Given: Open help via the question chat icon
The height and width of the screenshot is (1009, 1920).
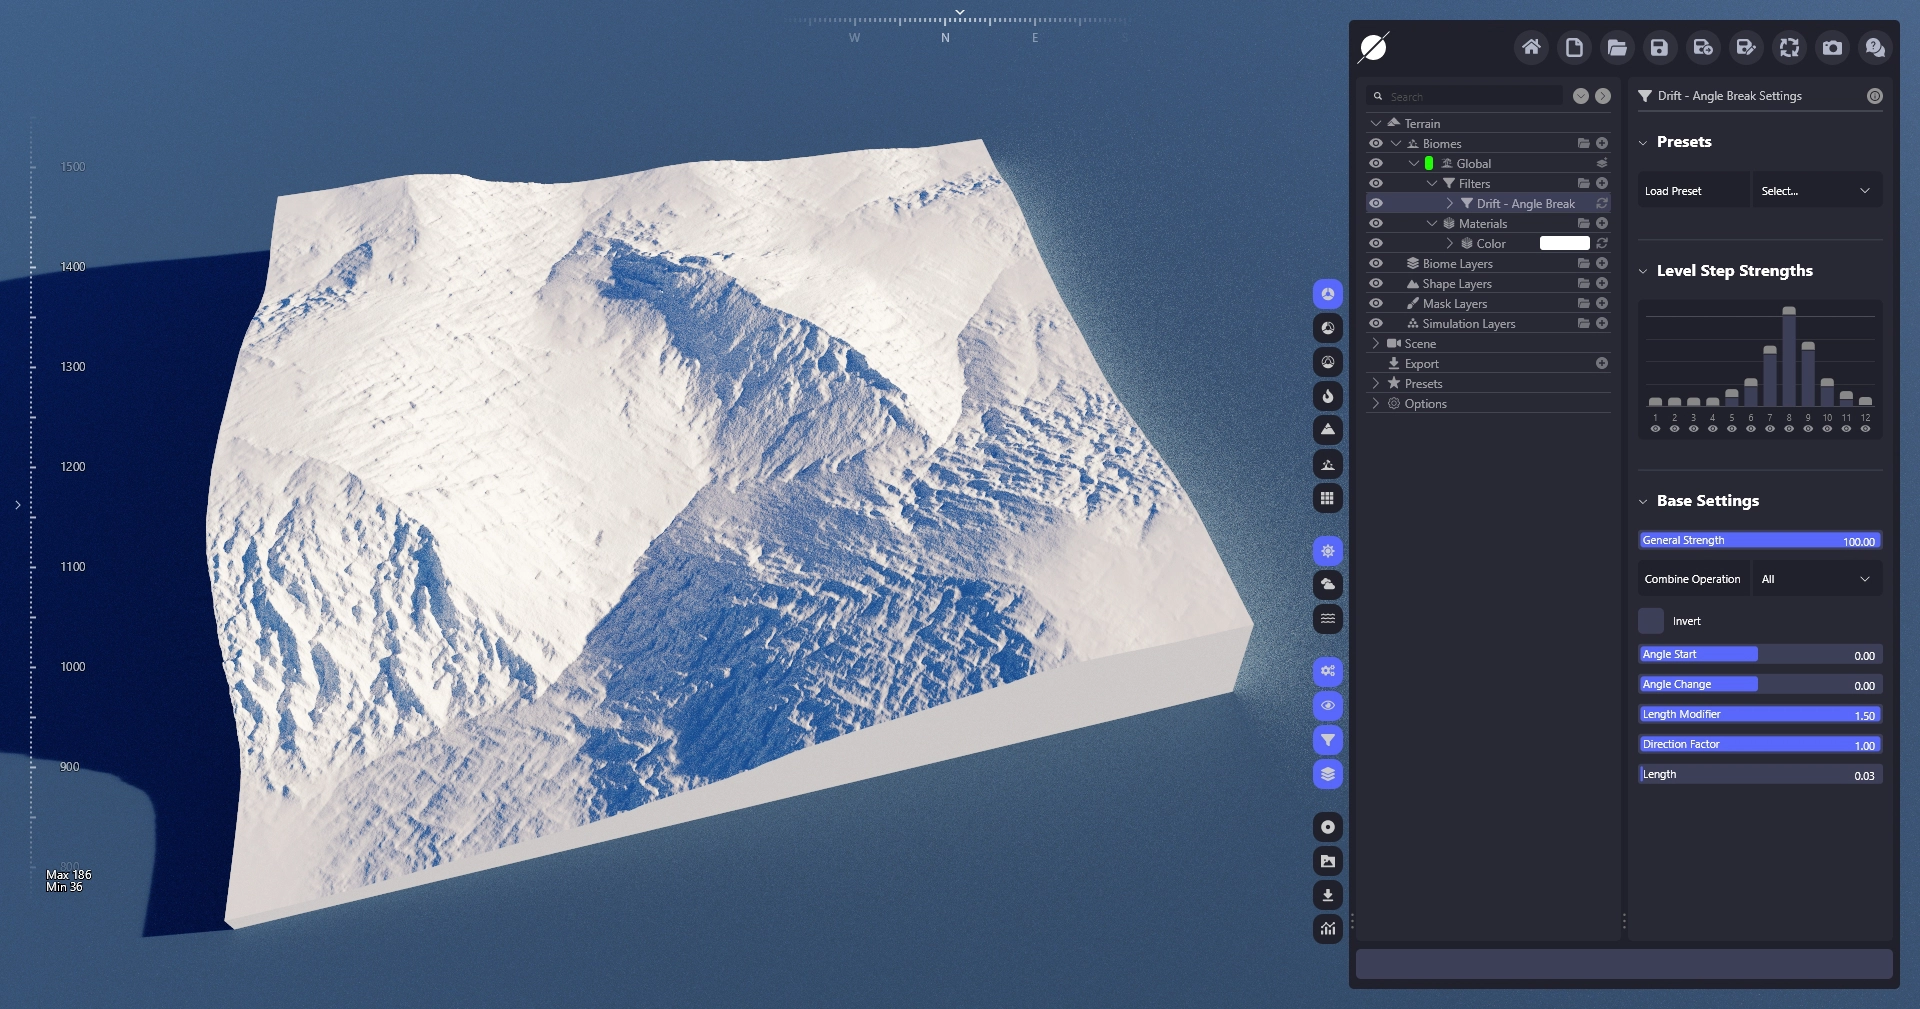Looking at the screenshot, I should [x=1875, y=47].
